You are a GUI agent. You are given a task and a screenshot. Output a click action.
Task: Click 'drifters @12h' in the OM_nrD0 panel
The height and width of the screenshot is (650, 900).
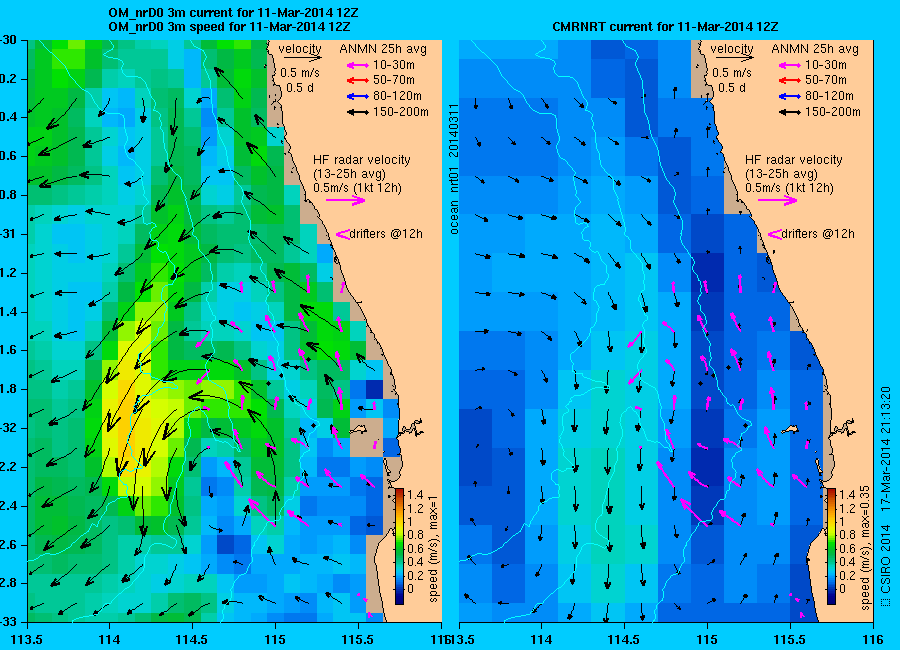click(x=386, y=234)
